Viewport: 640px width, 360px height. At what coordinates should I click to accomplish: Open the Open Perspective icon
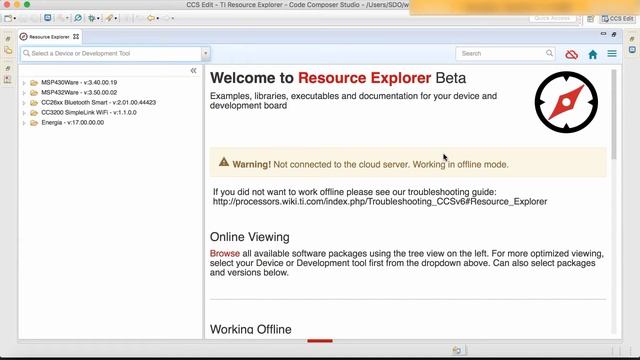point(590,19)
